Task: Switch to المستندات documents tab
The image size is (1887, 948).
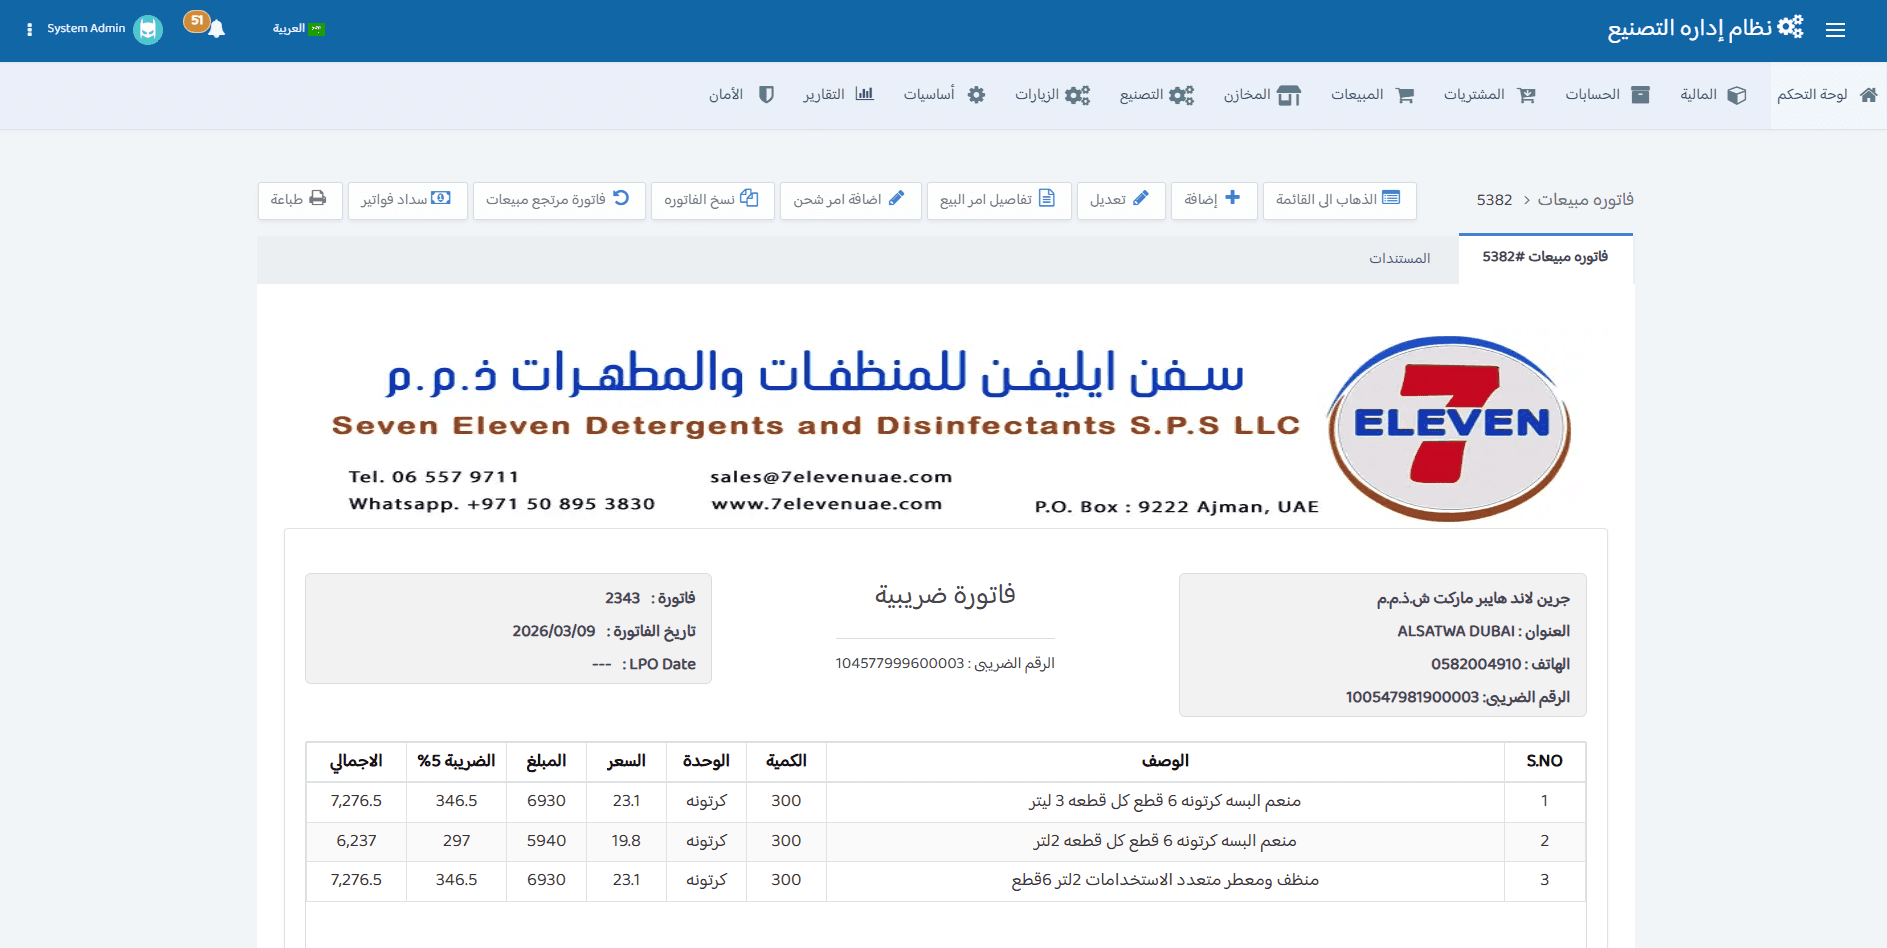Action: (1399, 259)
